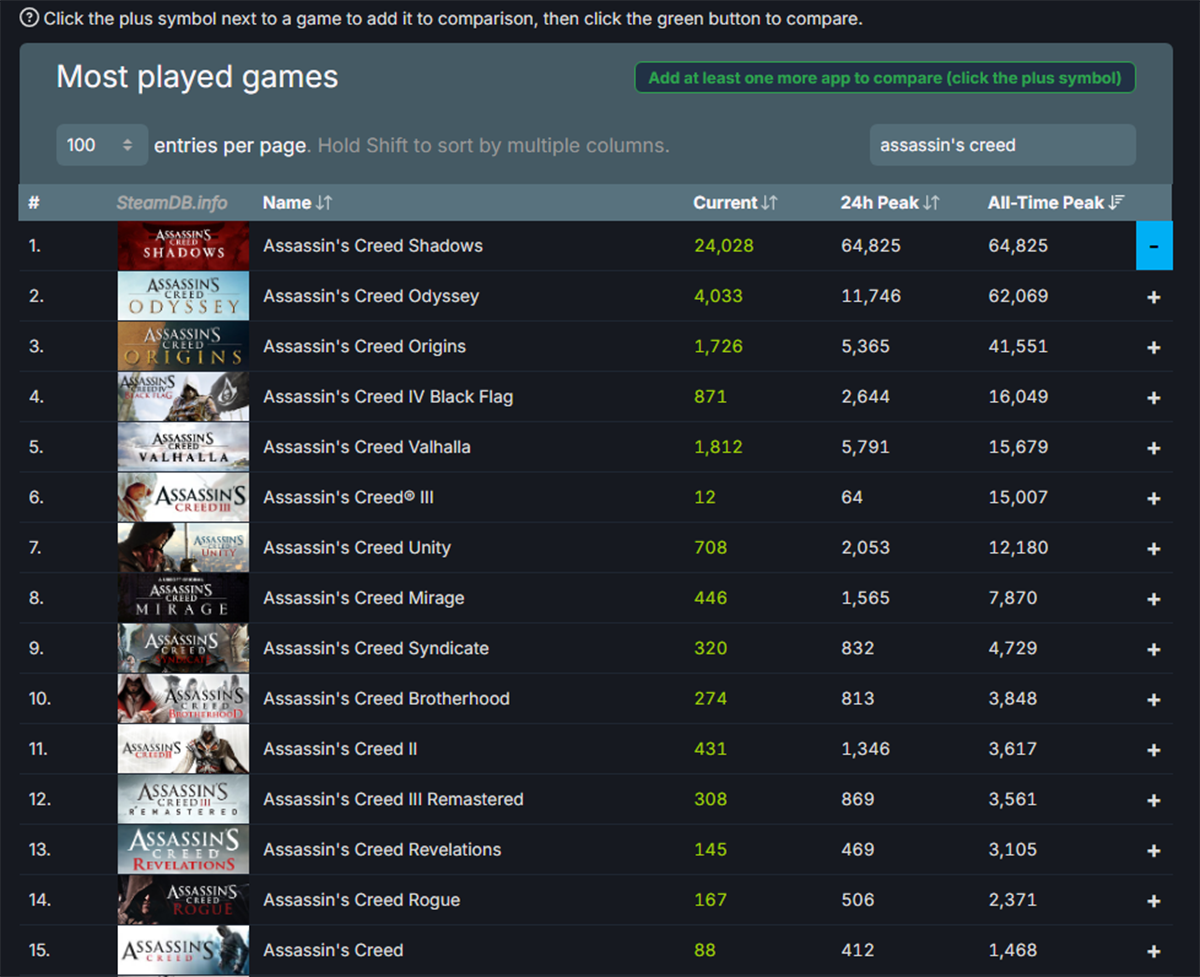Add Assassin's Creed Mirage to comparison
This screenshot has height=977, width=1200.
(1153, 599)
